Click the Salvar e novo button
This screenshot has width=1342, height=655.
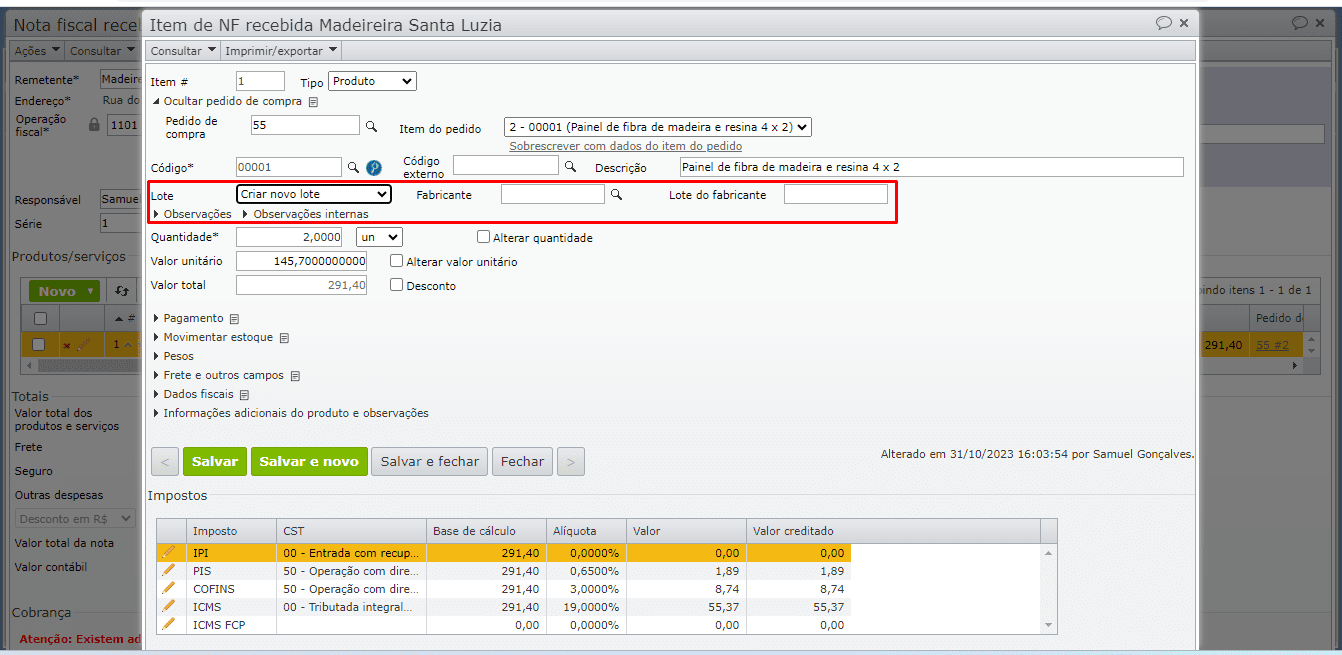309,461
